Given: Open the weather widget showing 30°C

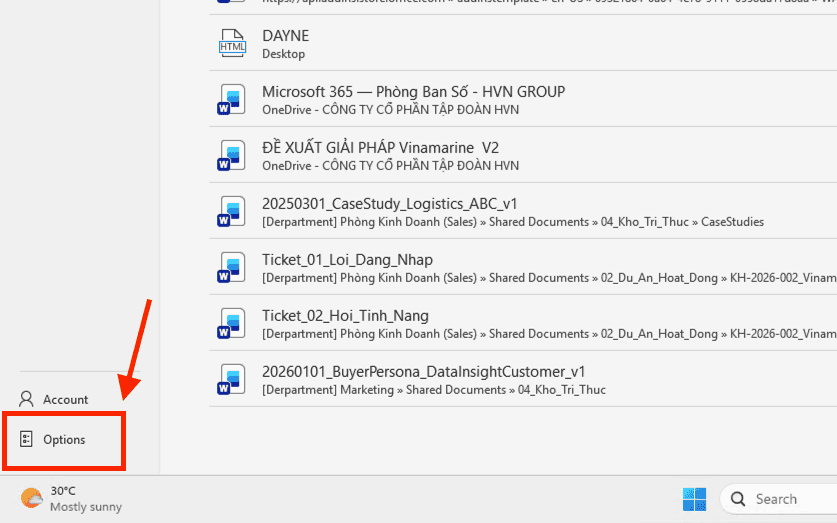Looking at the screenshot, I should point(71,499).
